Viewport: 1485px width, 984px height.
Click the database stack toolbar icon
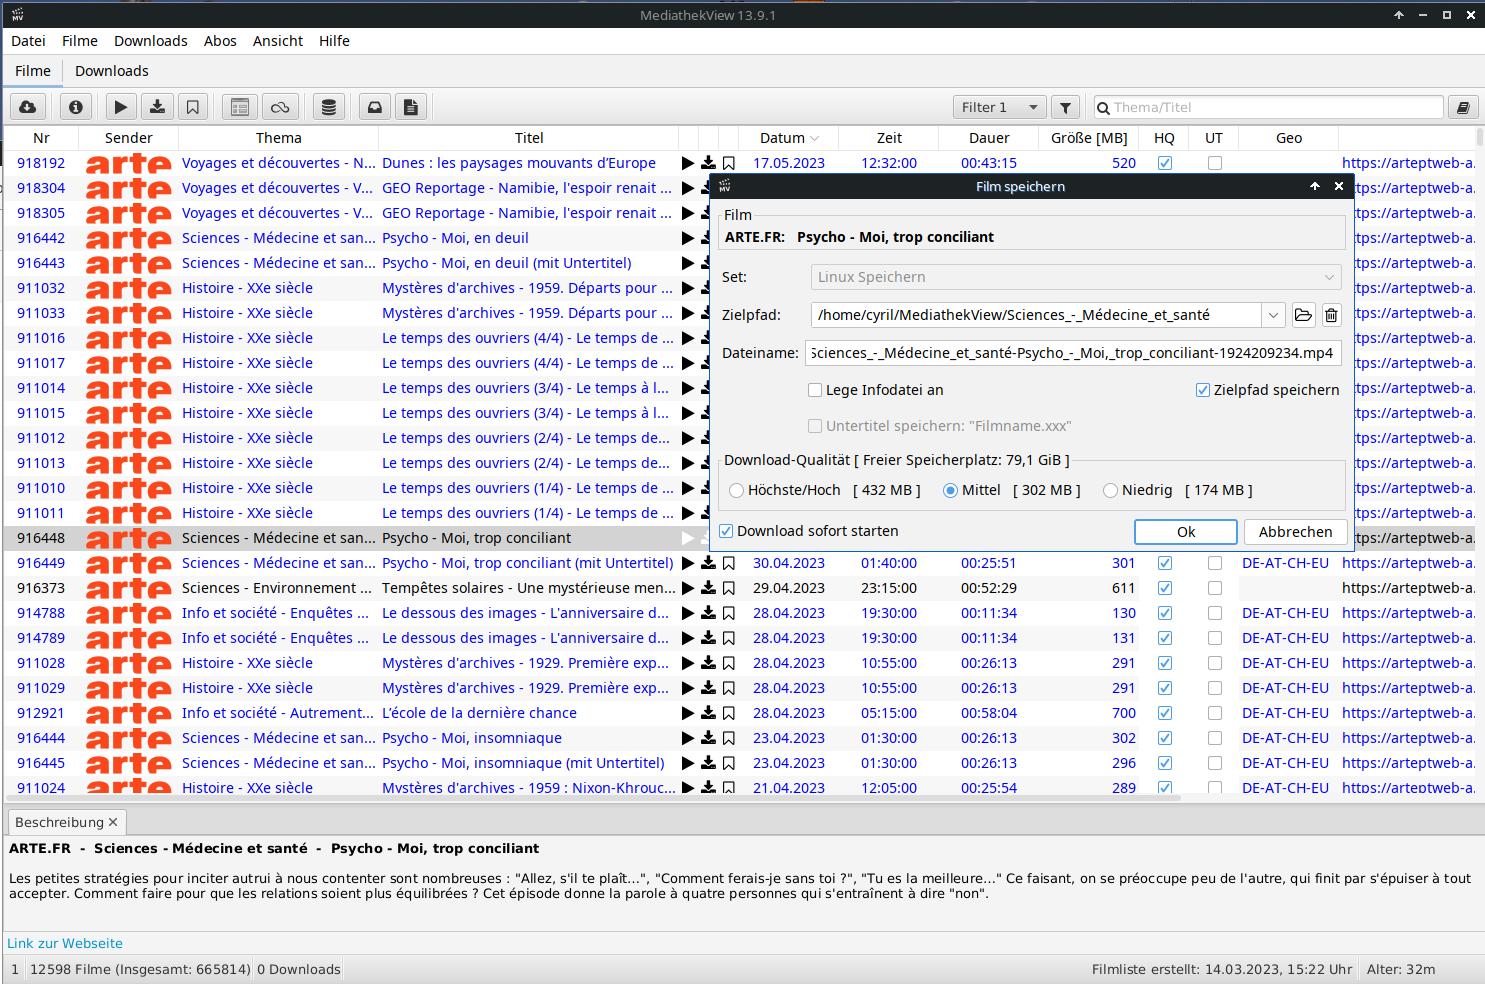point(329,107)
